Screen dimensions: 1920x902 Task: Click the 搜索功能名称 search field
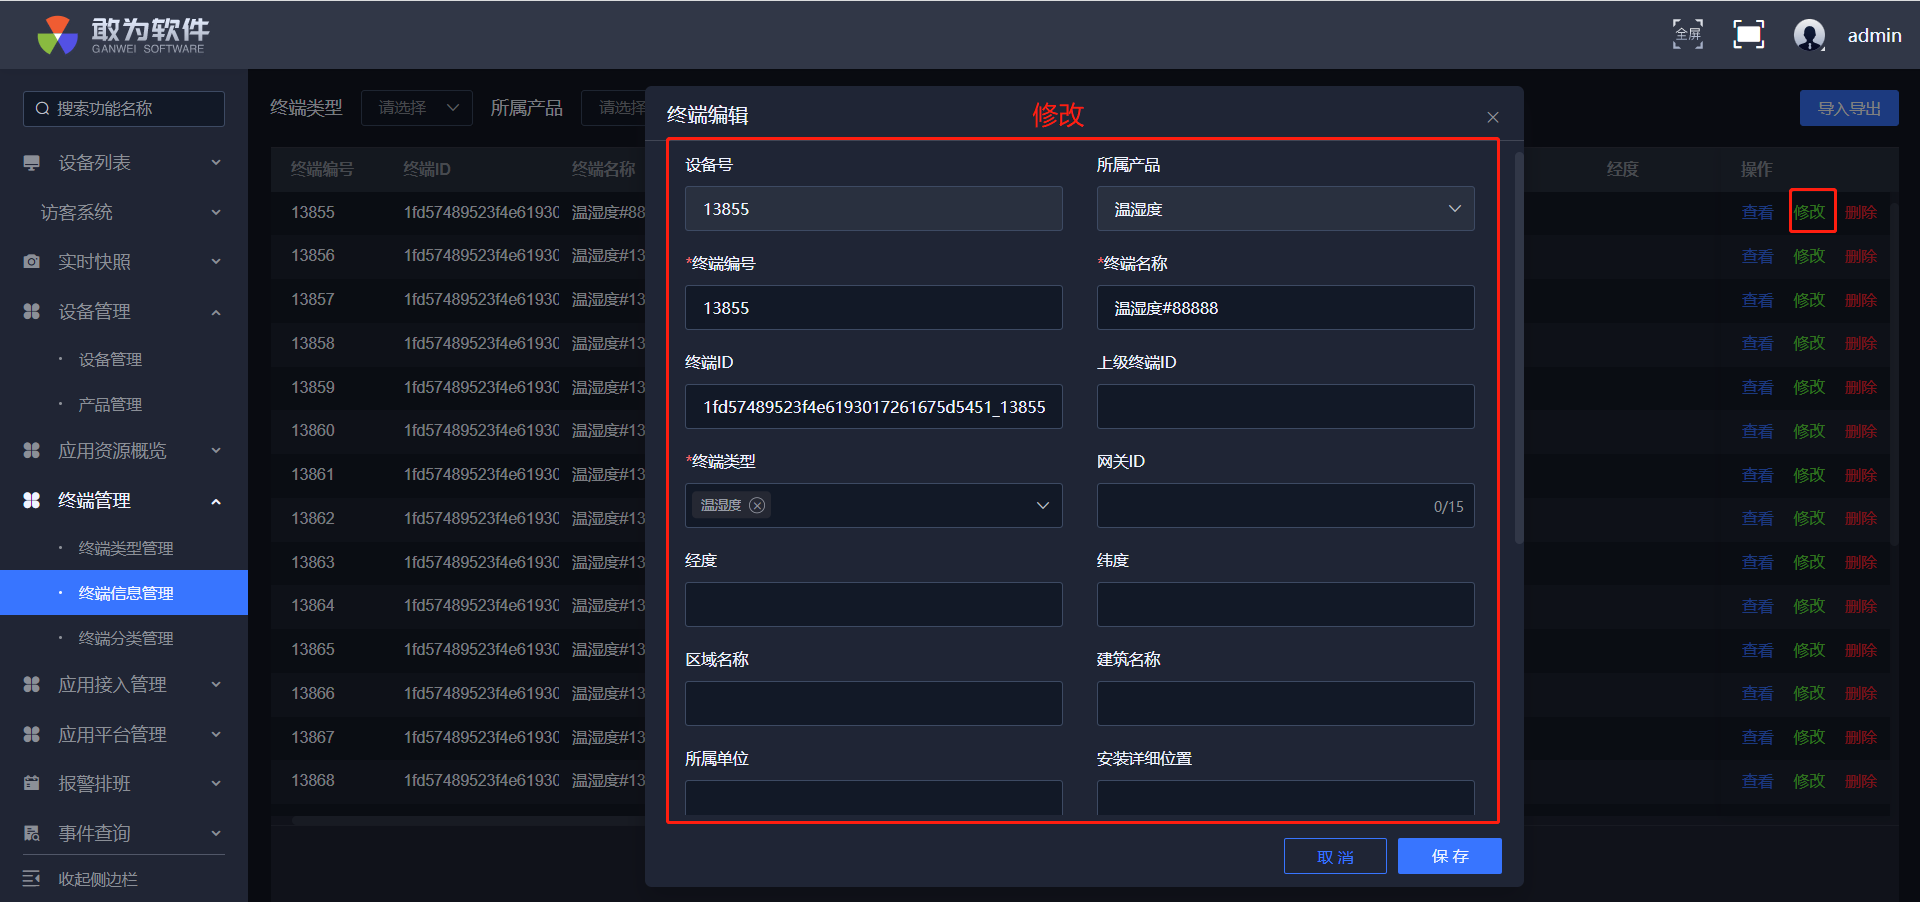tap(124, 109)
